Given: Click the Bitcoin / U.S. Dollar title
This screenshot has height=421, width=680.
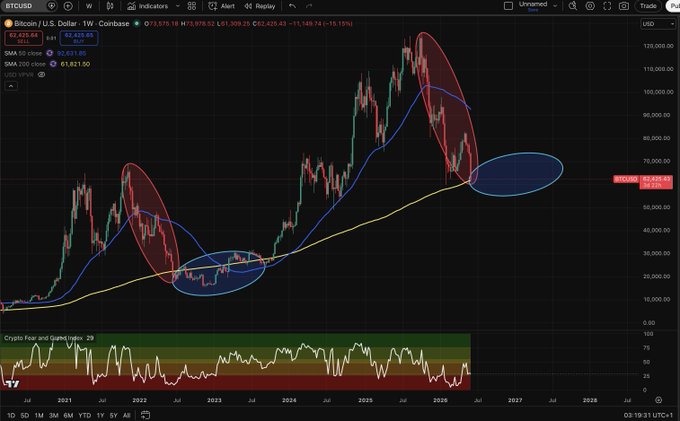Looking at the screenshot, I should pos(72,23).
